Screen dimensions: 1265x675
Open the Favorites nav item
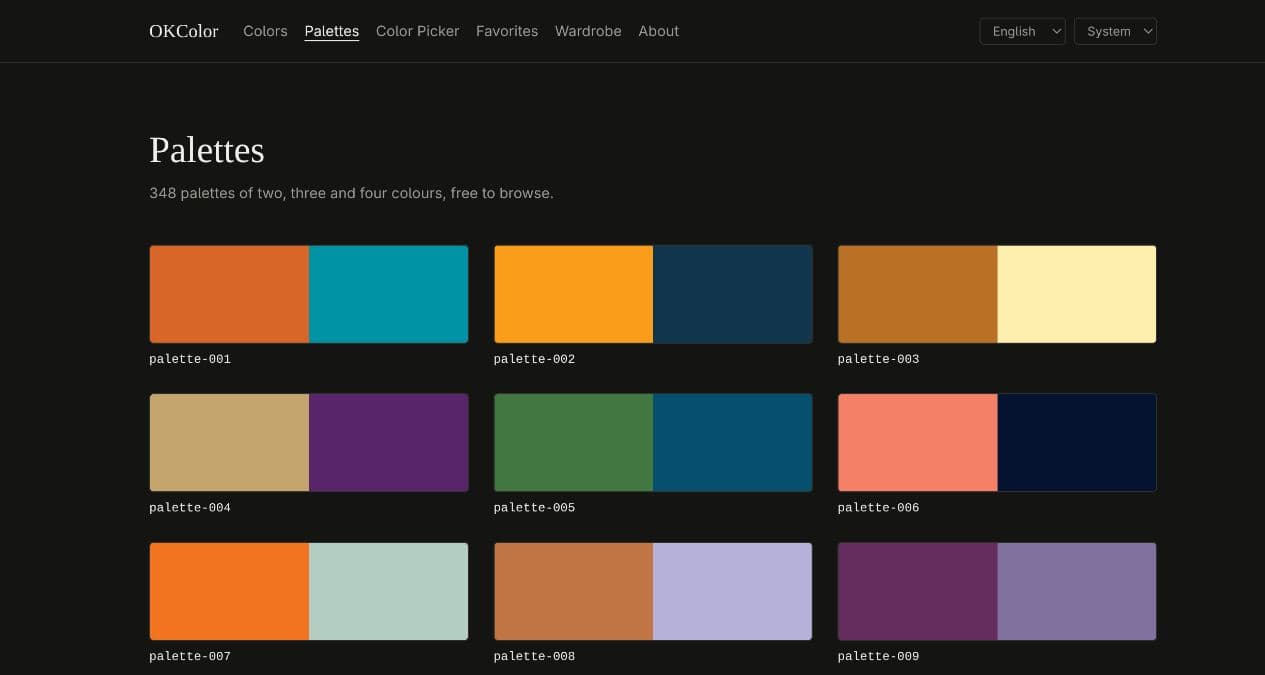click(x=507, y=31)
